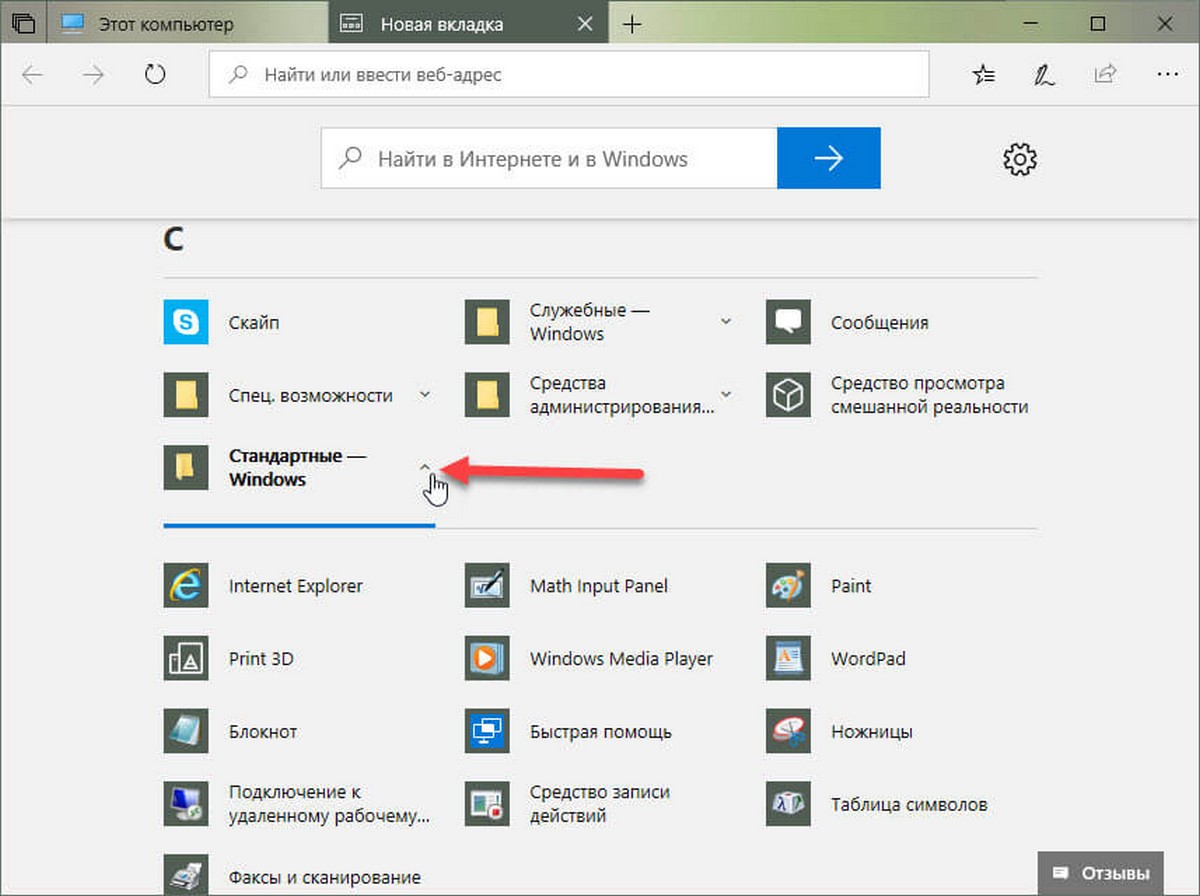Click the Print 3D label
Viewport: 1200px width, 896px height.
(x=261, y=659)
